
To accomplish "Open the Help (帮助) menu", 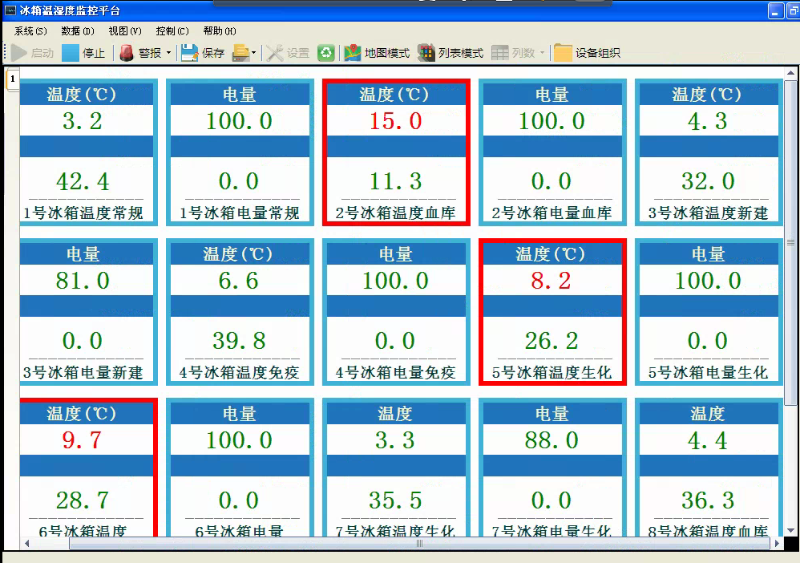I will (x=219, y=31).
